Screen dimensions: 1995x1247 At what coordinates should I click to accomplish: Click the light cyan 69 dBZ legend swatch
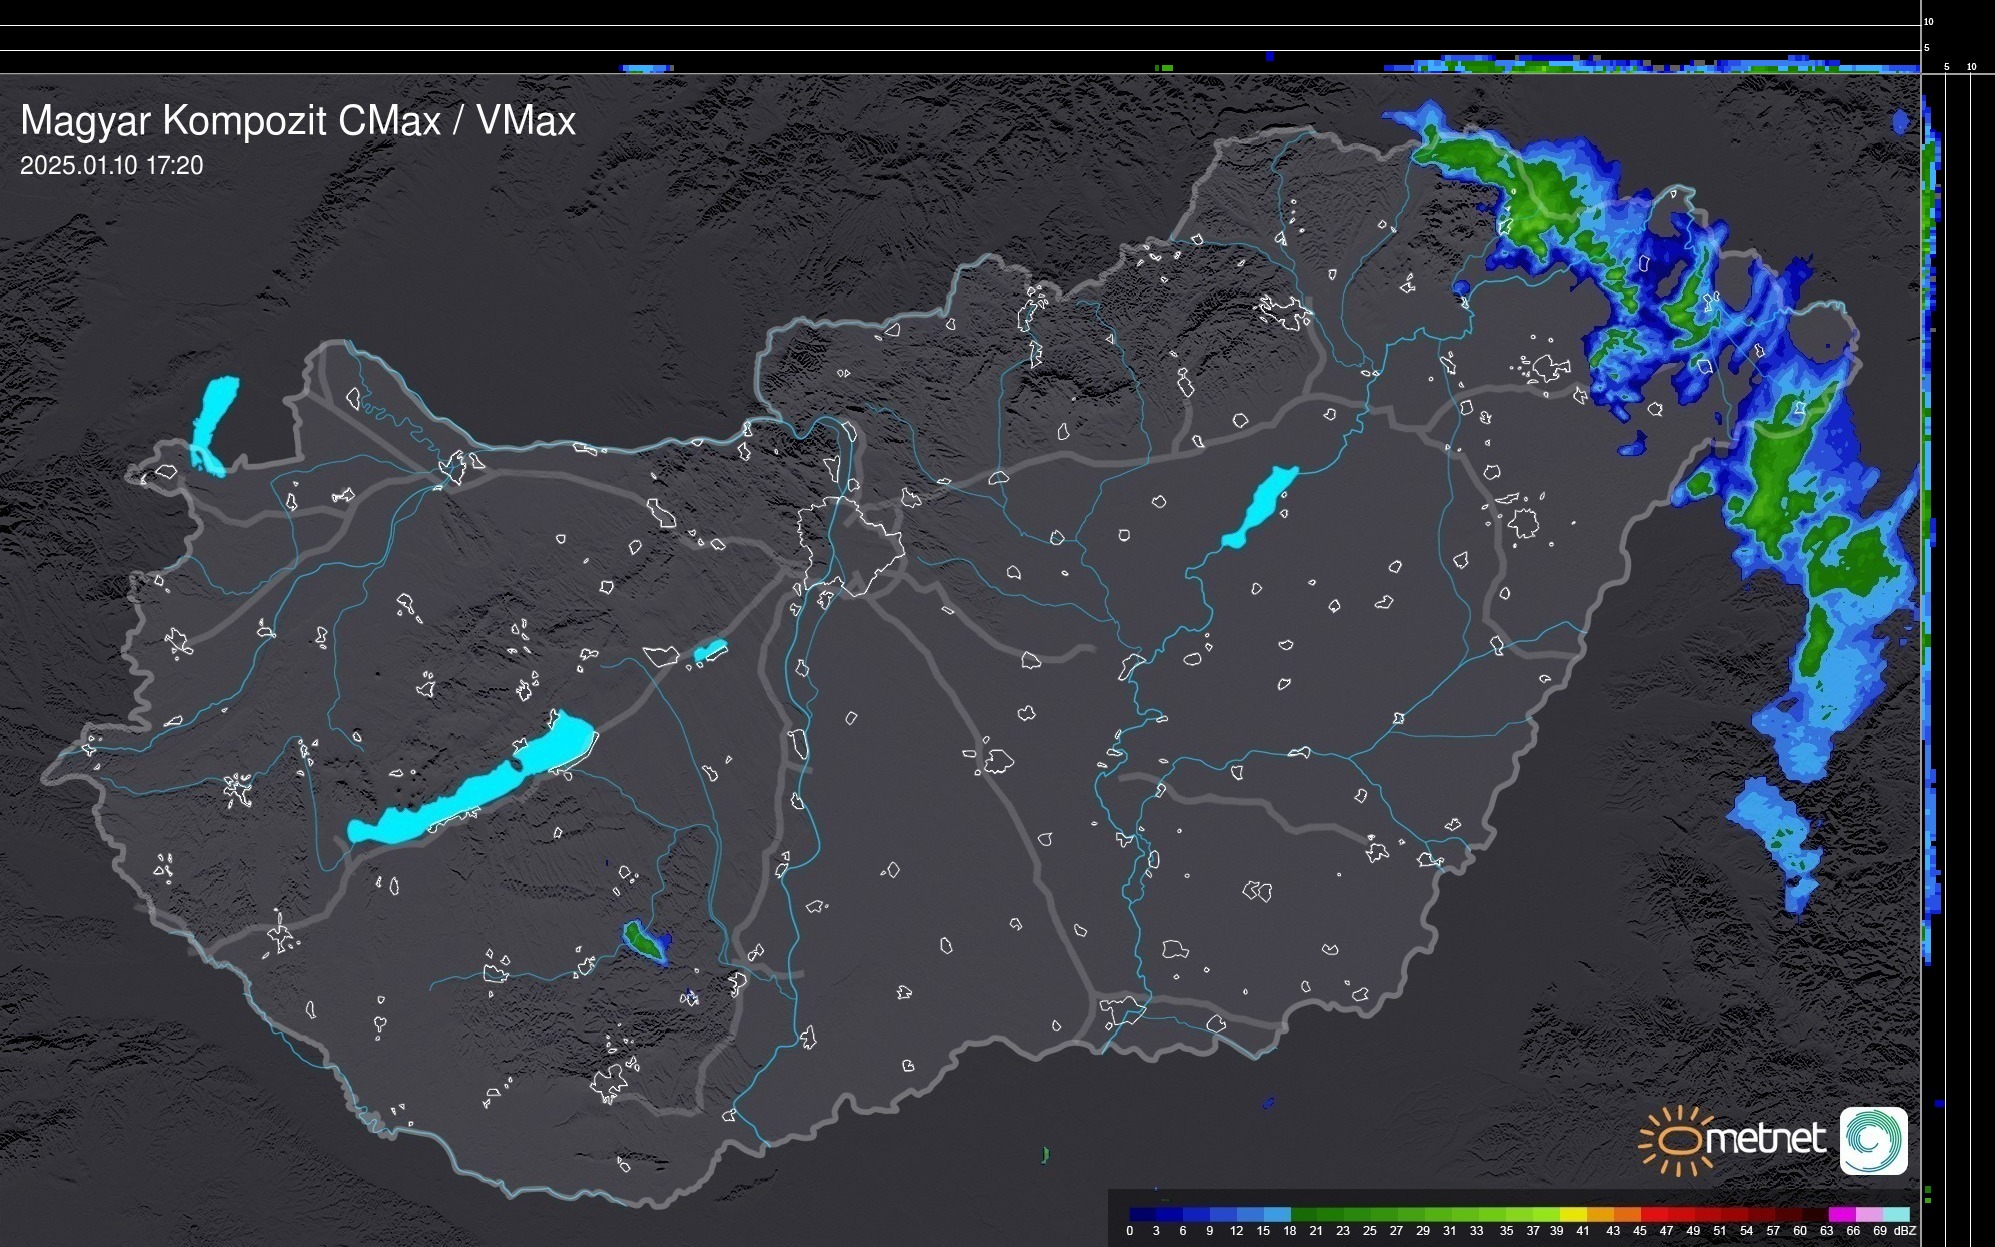pyautogui.click(x=1895, y=1214)
